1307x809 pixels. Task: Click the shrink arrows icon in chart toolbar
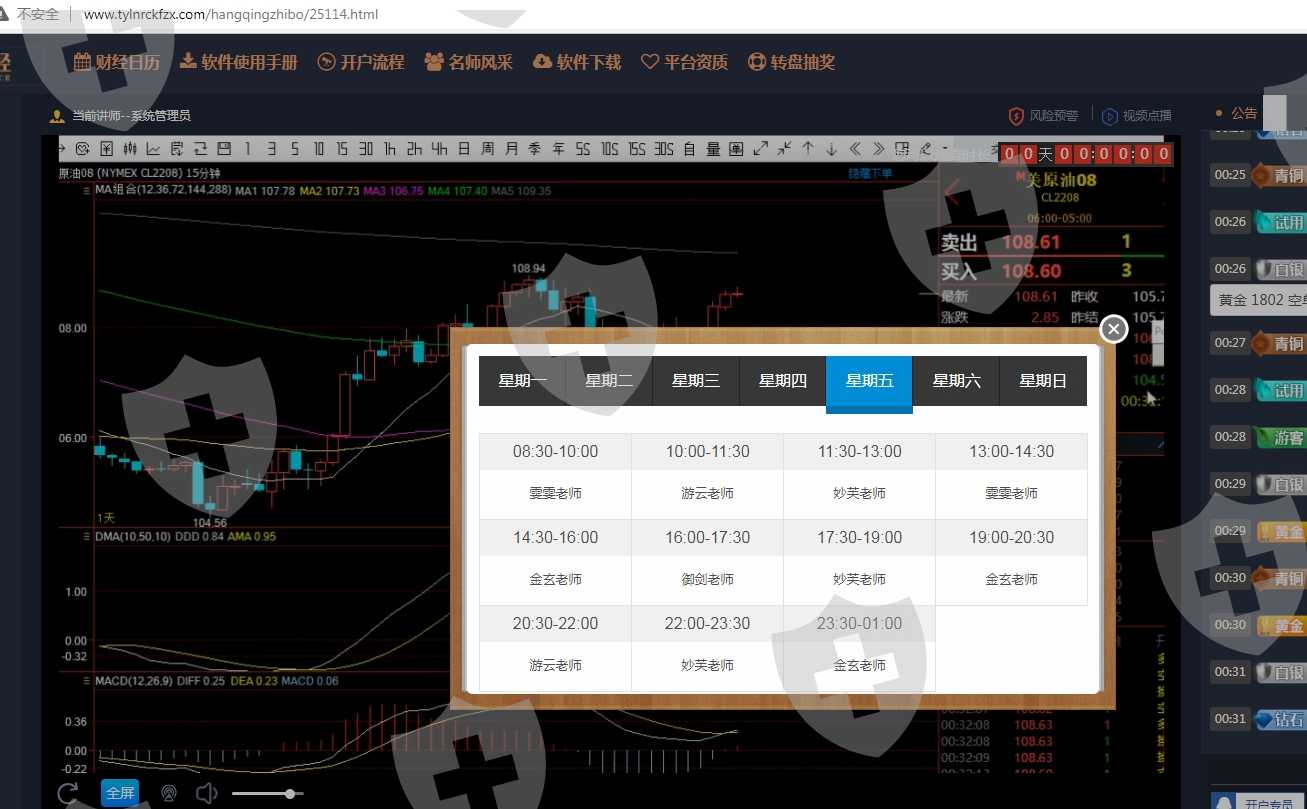(x=784, y=149)
